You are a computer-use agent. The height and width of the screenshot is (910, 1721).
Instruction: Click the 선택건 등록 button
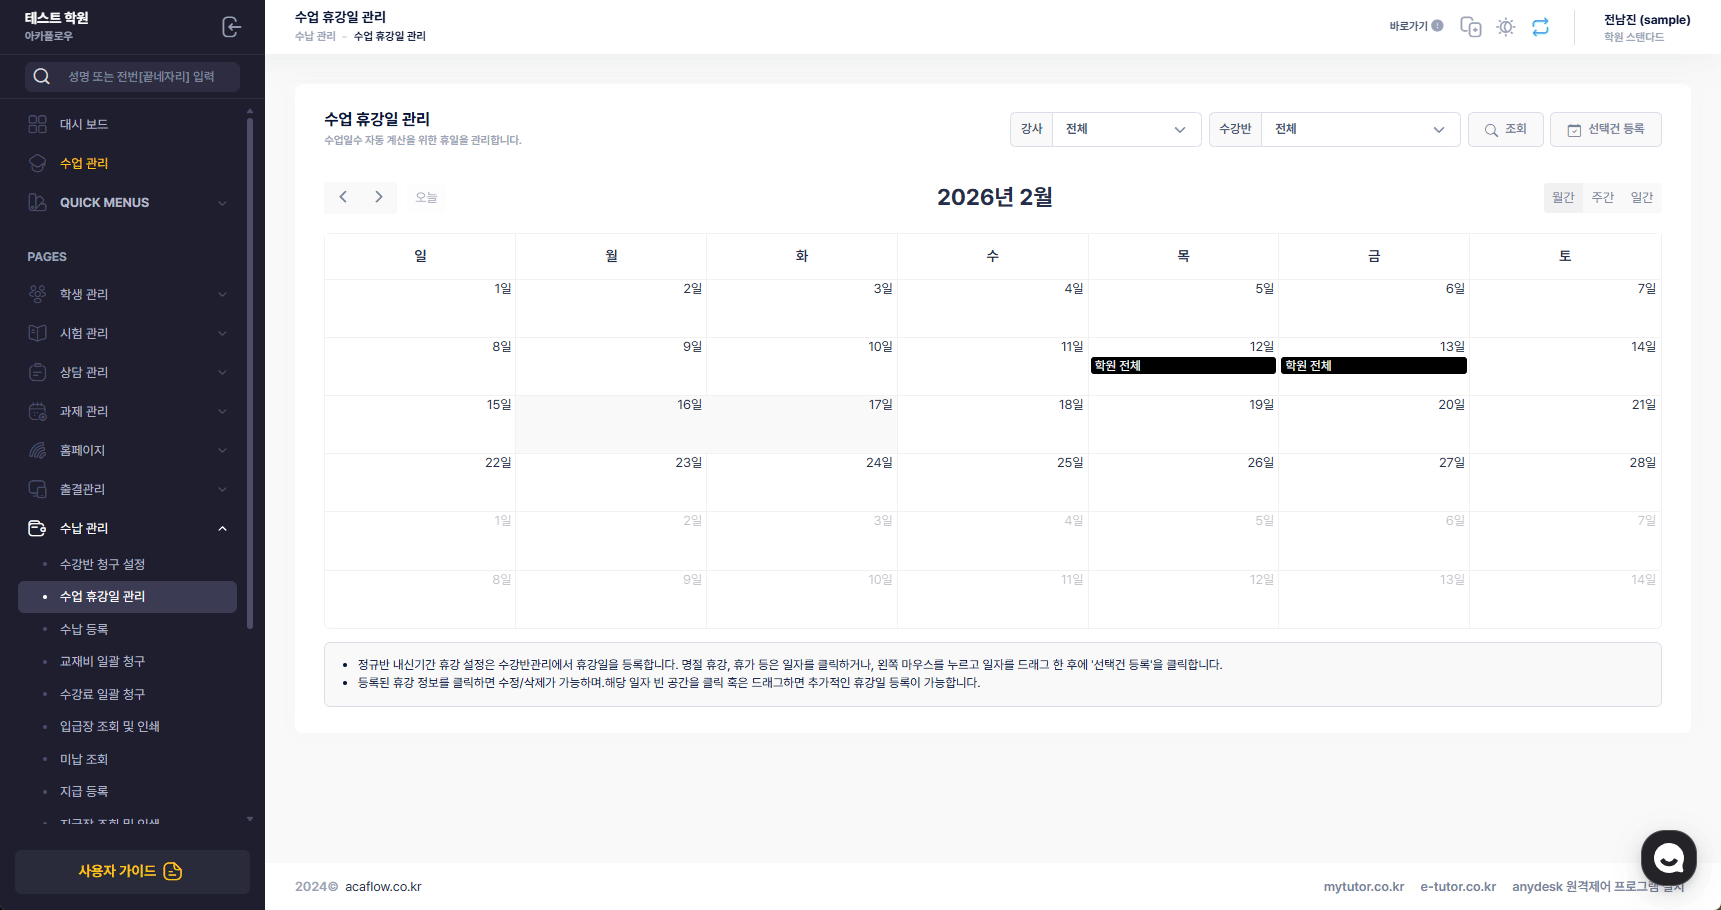point(1605,130)
